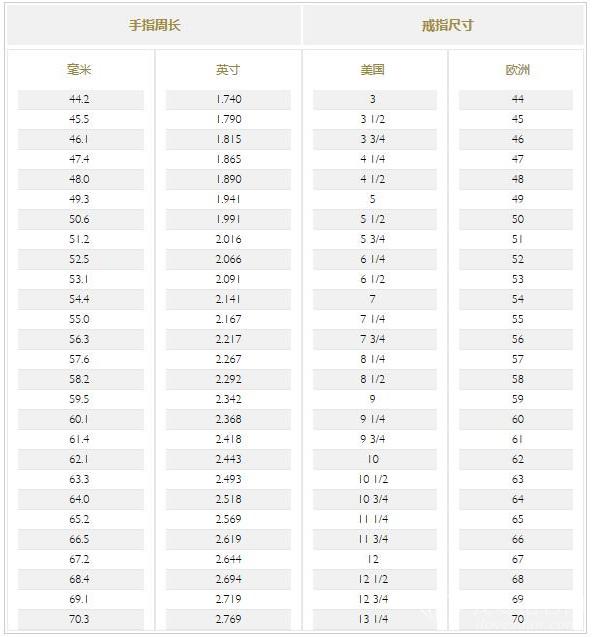This screenshot has height=637, width=592.
Task: Click the 戒指尺寸 header
Action: (447, 25)
